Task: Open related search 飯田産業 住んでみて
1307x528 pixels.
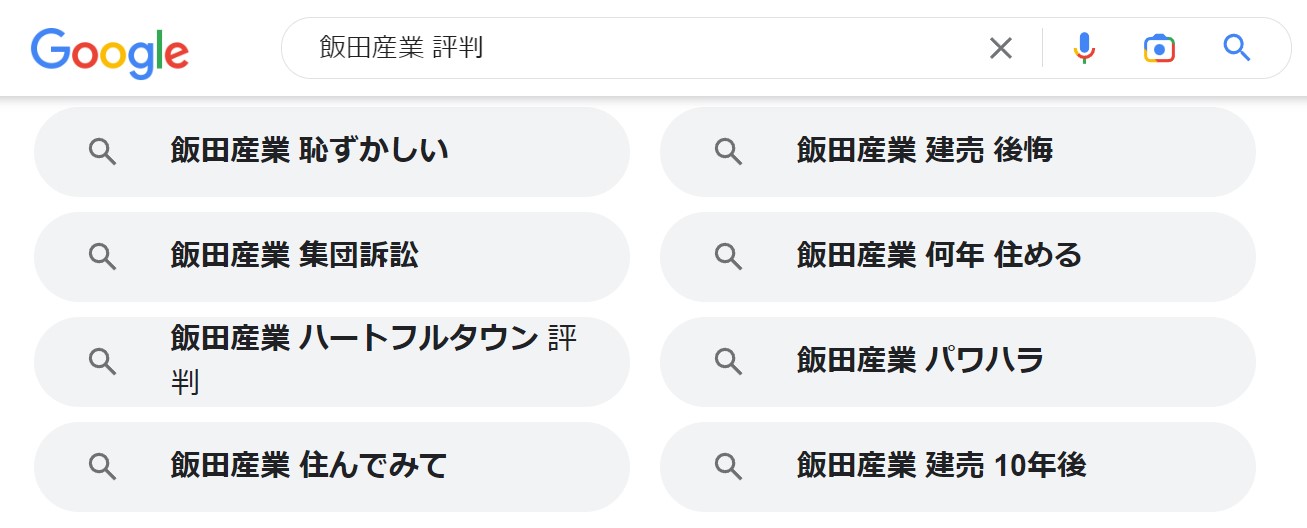Action: pyautogui.click(x=332, y=467)
